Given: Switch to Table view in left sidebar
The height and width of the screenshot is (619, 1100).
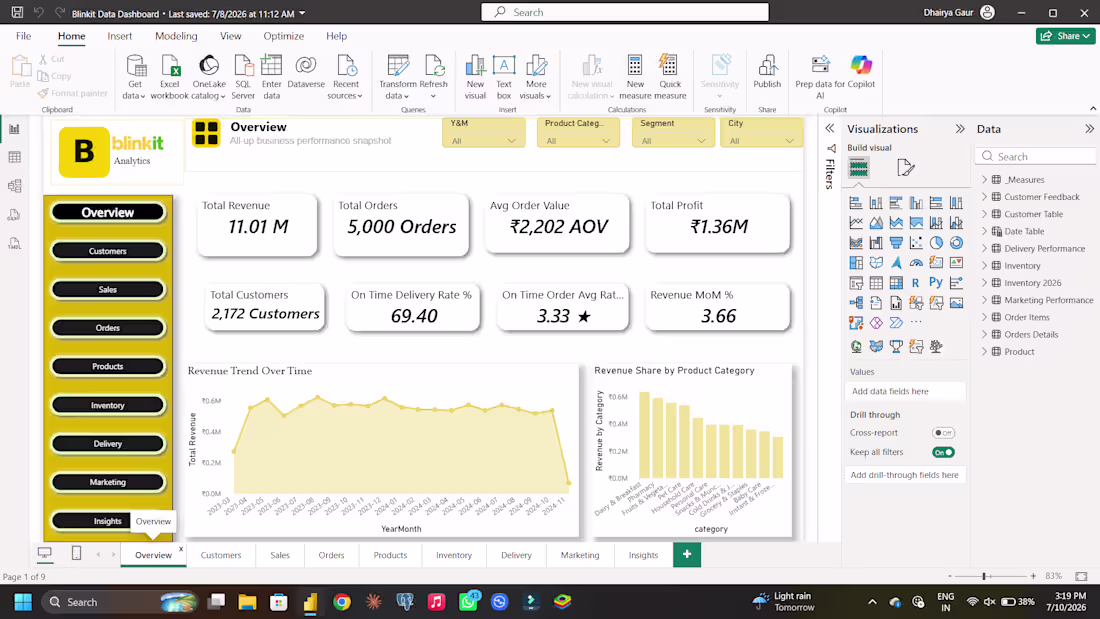Looking at the screenshot, I should point(15,157).
